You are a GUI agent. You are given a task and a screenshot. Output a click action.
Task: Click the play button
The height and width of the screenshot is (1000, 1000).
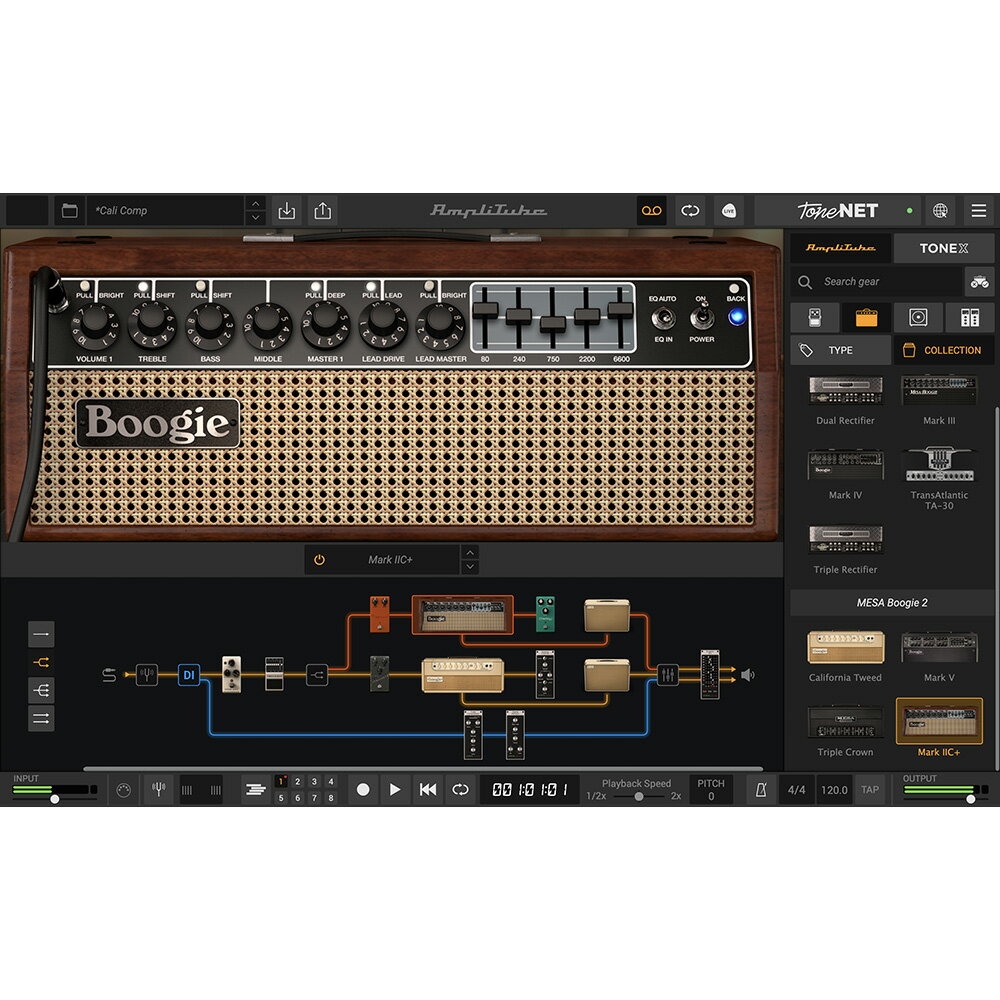395,790
